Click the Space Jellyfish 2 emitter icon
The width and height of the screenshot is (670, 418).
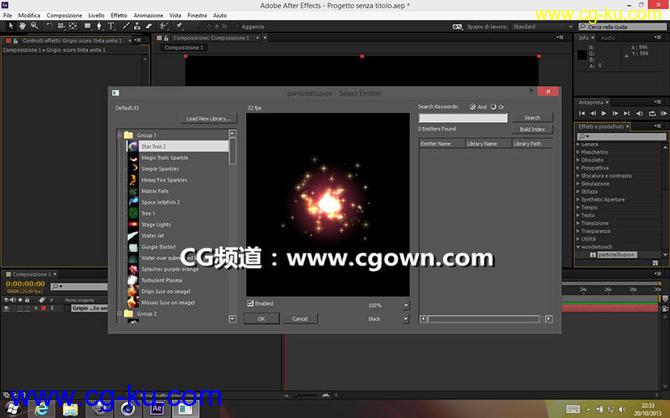click(133, 202)
